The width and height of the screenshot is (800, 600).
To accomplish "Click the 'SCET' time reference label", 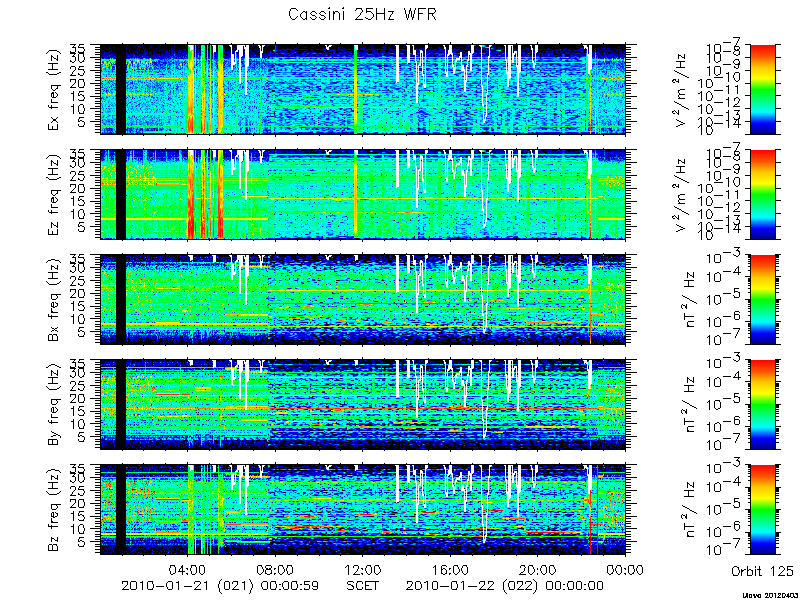I will click(x=362, y=586).
